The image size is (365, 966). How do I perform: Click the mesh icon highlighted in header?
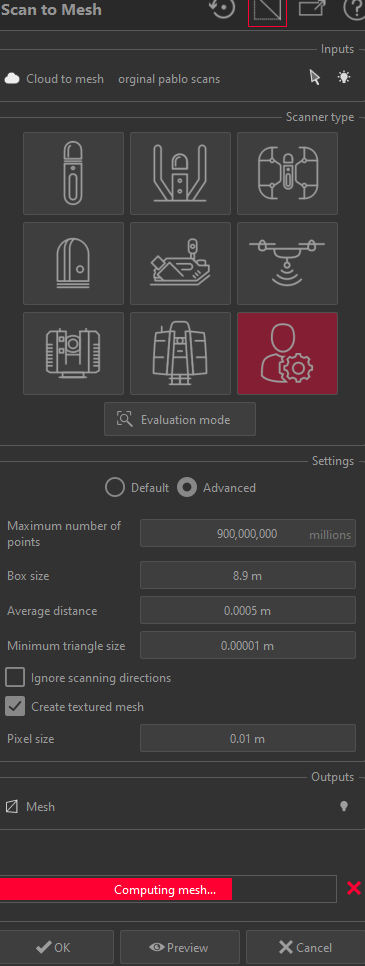[x=267, y=11]
